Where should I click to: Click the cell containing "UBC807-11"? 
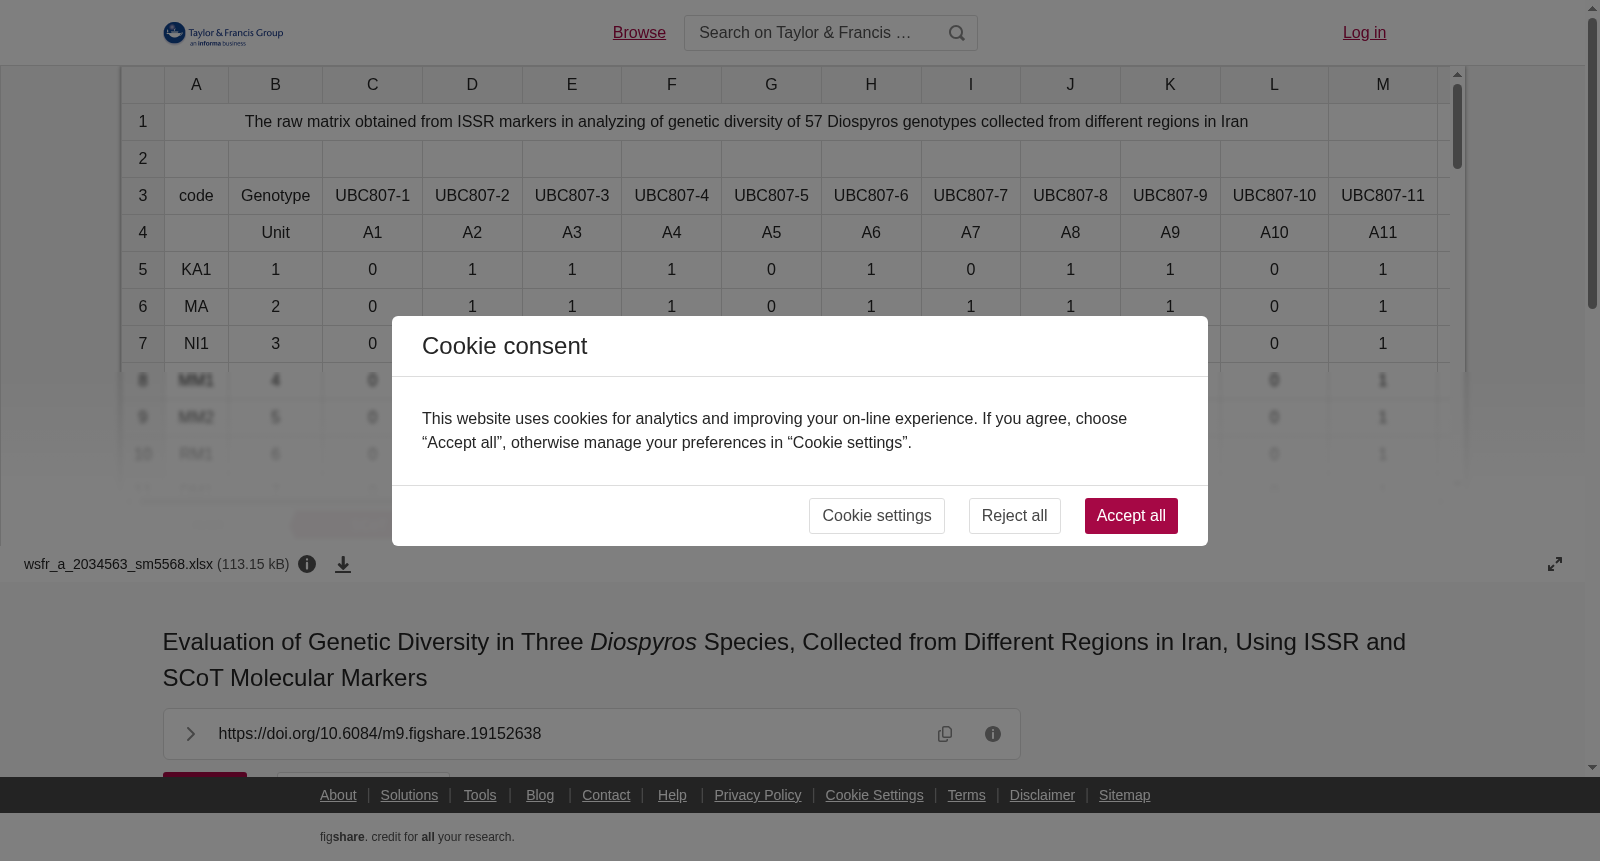click(1383, 196)
